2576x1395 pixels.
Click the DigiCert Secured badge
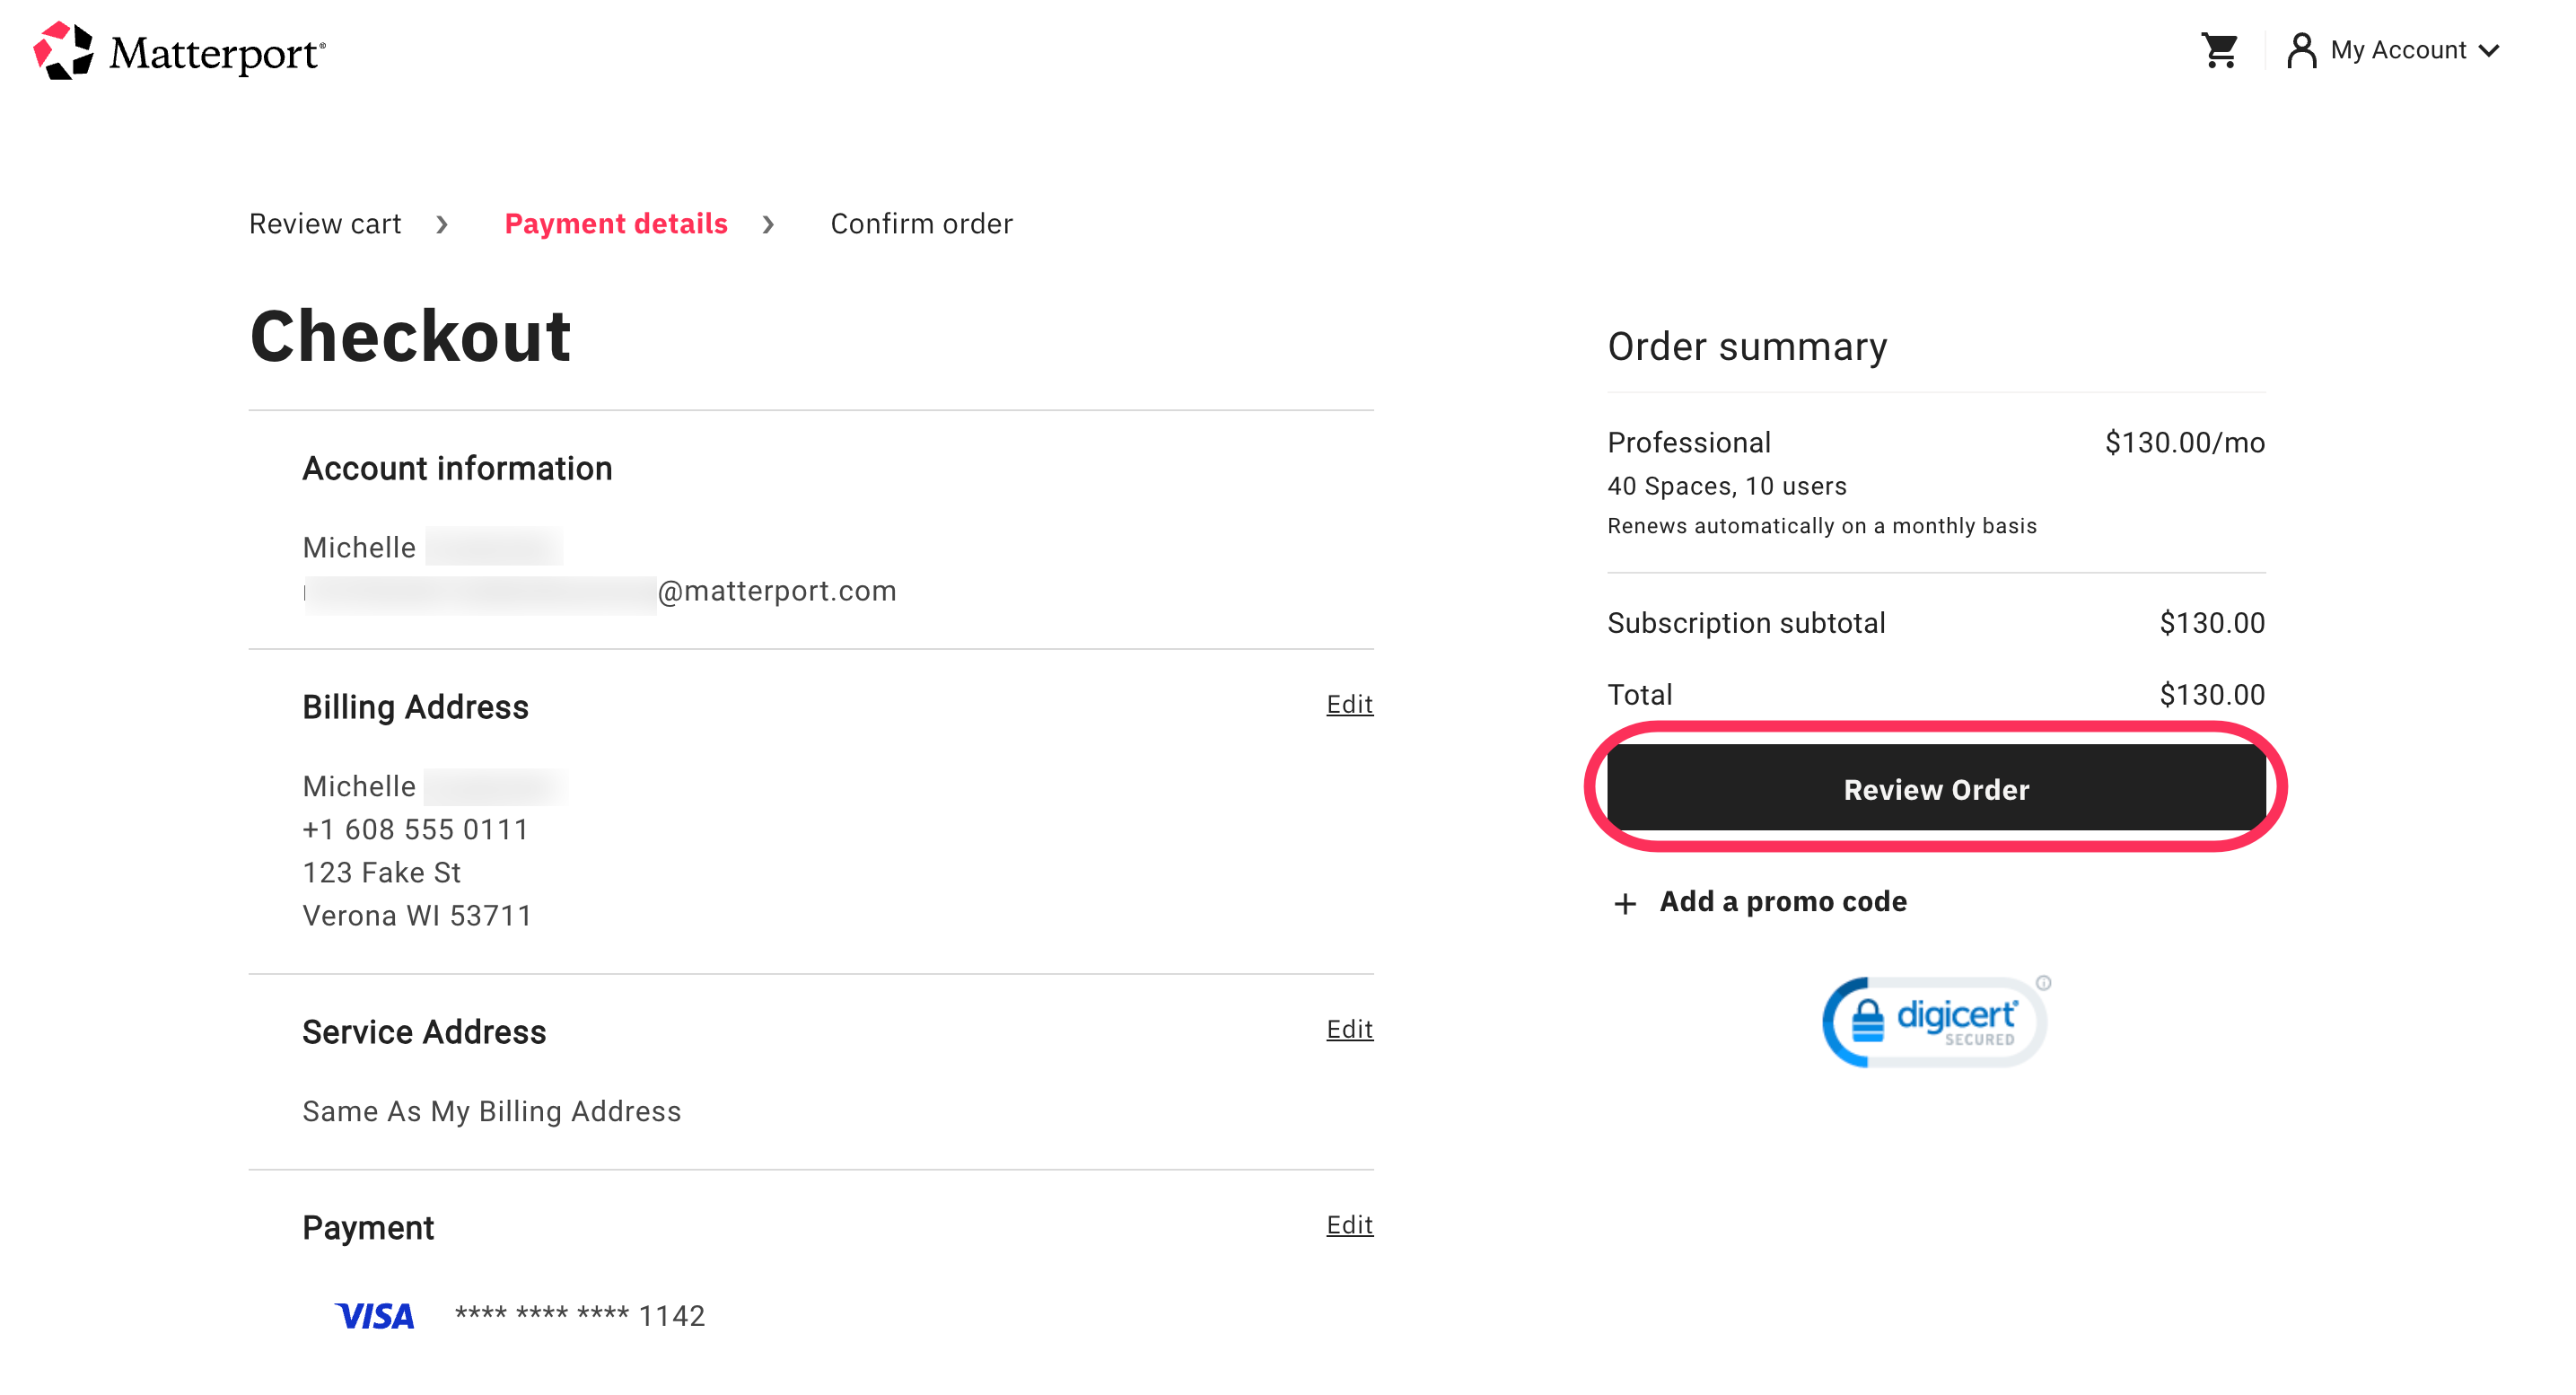[1932, 1021]
